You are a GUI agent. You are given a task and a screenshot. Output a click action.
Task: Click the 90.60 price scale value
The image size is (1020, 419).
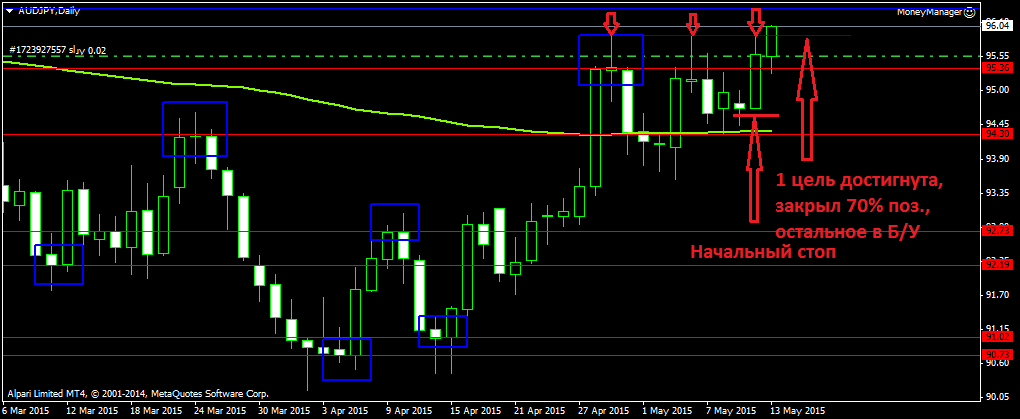point(997,364)
